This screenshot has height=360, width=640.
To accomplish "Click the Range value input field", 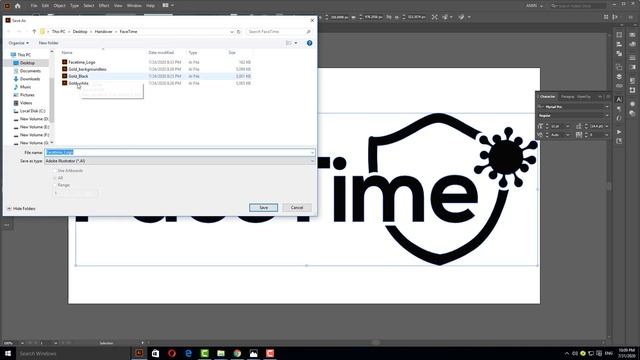I will click(x=76, y=193).
